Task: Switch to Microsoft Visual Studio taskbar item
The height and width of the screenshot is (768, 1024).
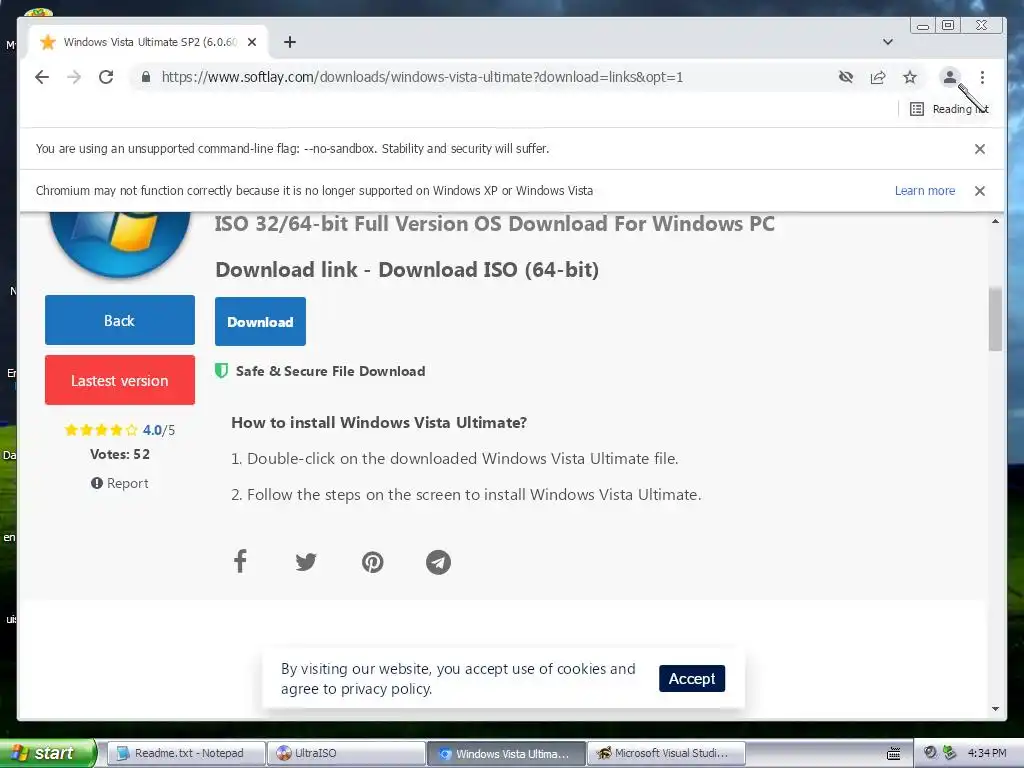Action: [666, 753]
